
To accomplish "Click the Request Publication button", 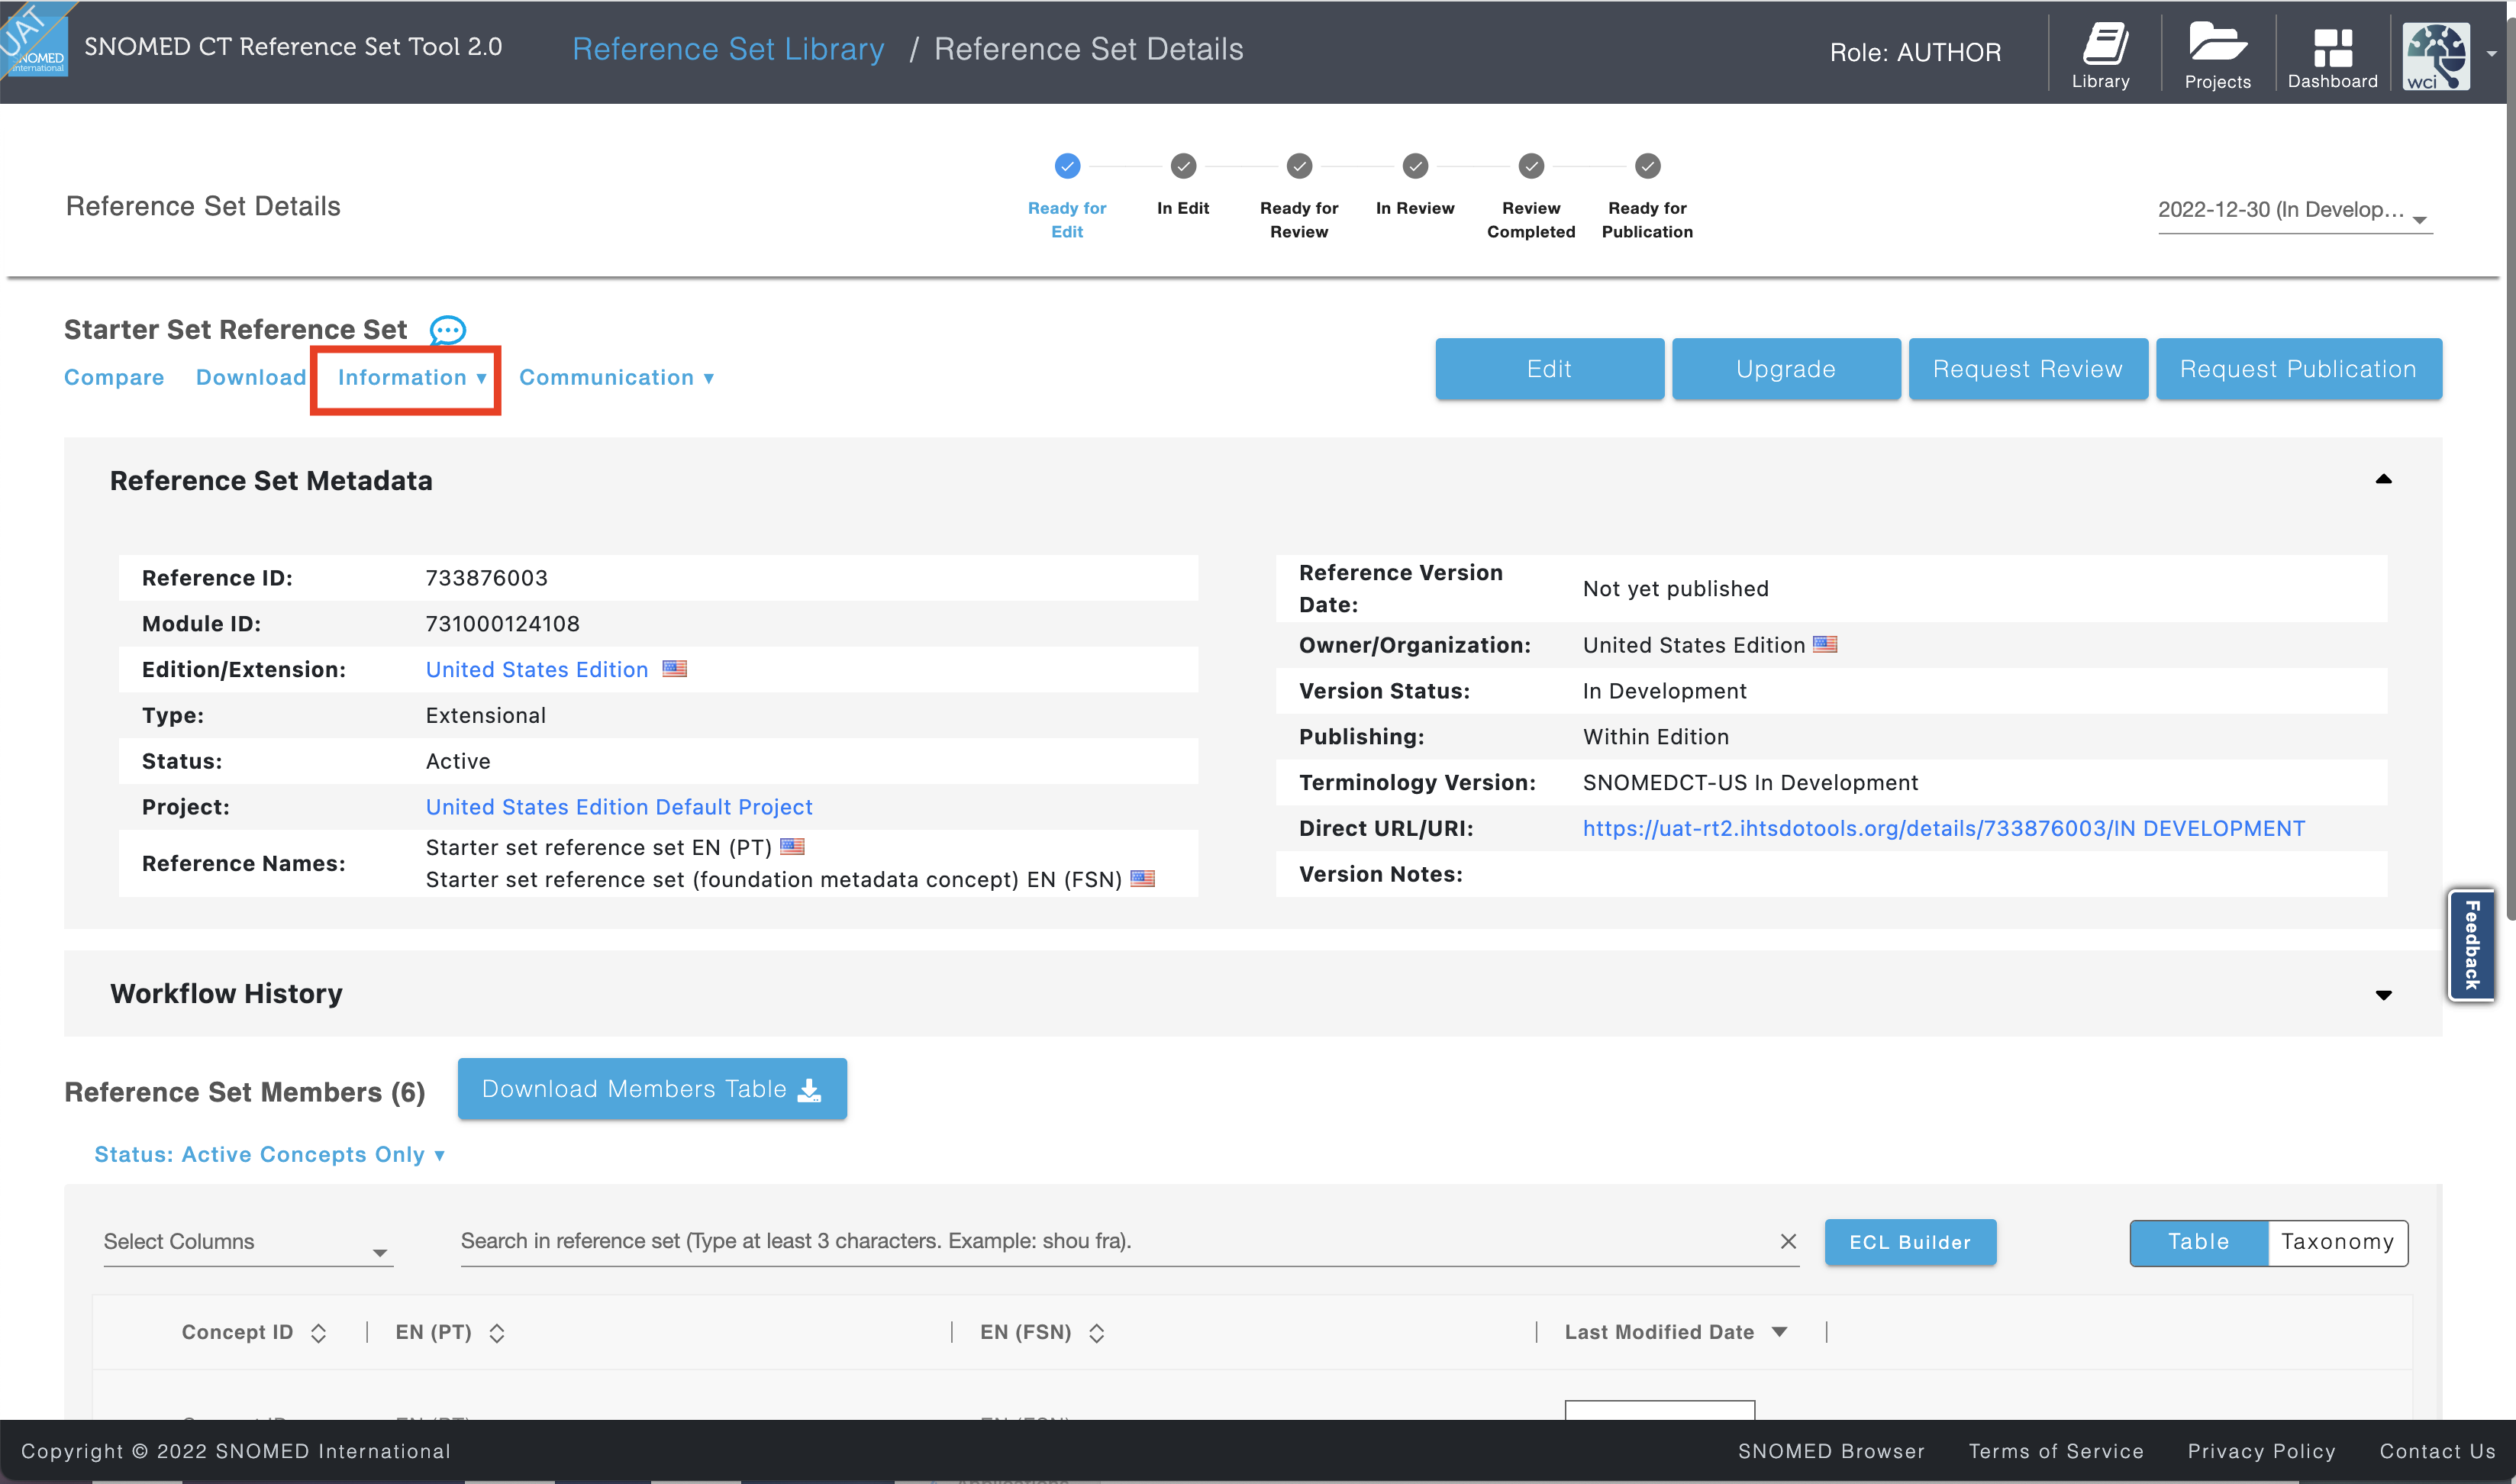I will [2298, 369].
